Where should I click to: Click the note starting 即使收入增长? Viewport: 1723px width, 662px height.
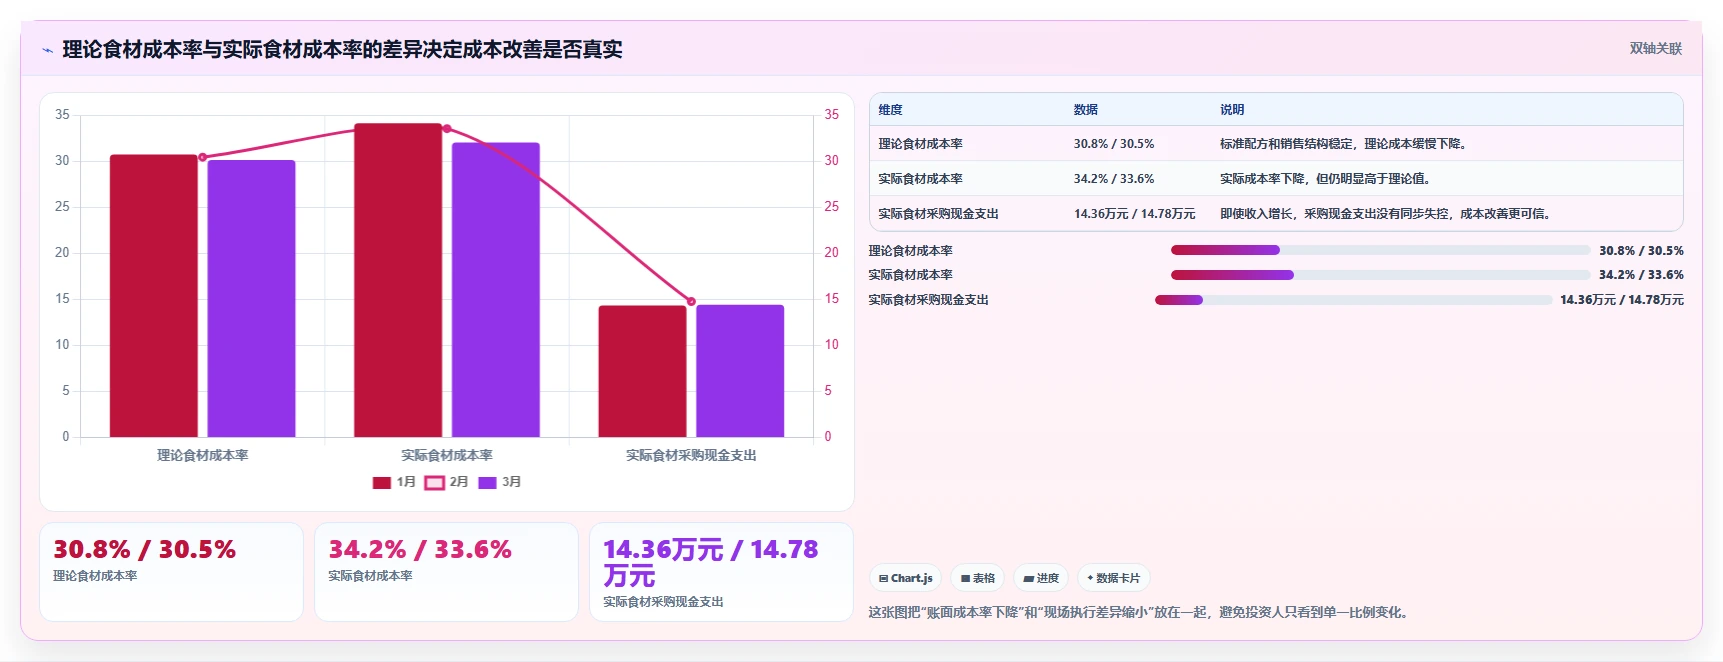tap(1385, 214)
